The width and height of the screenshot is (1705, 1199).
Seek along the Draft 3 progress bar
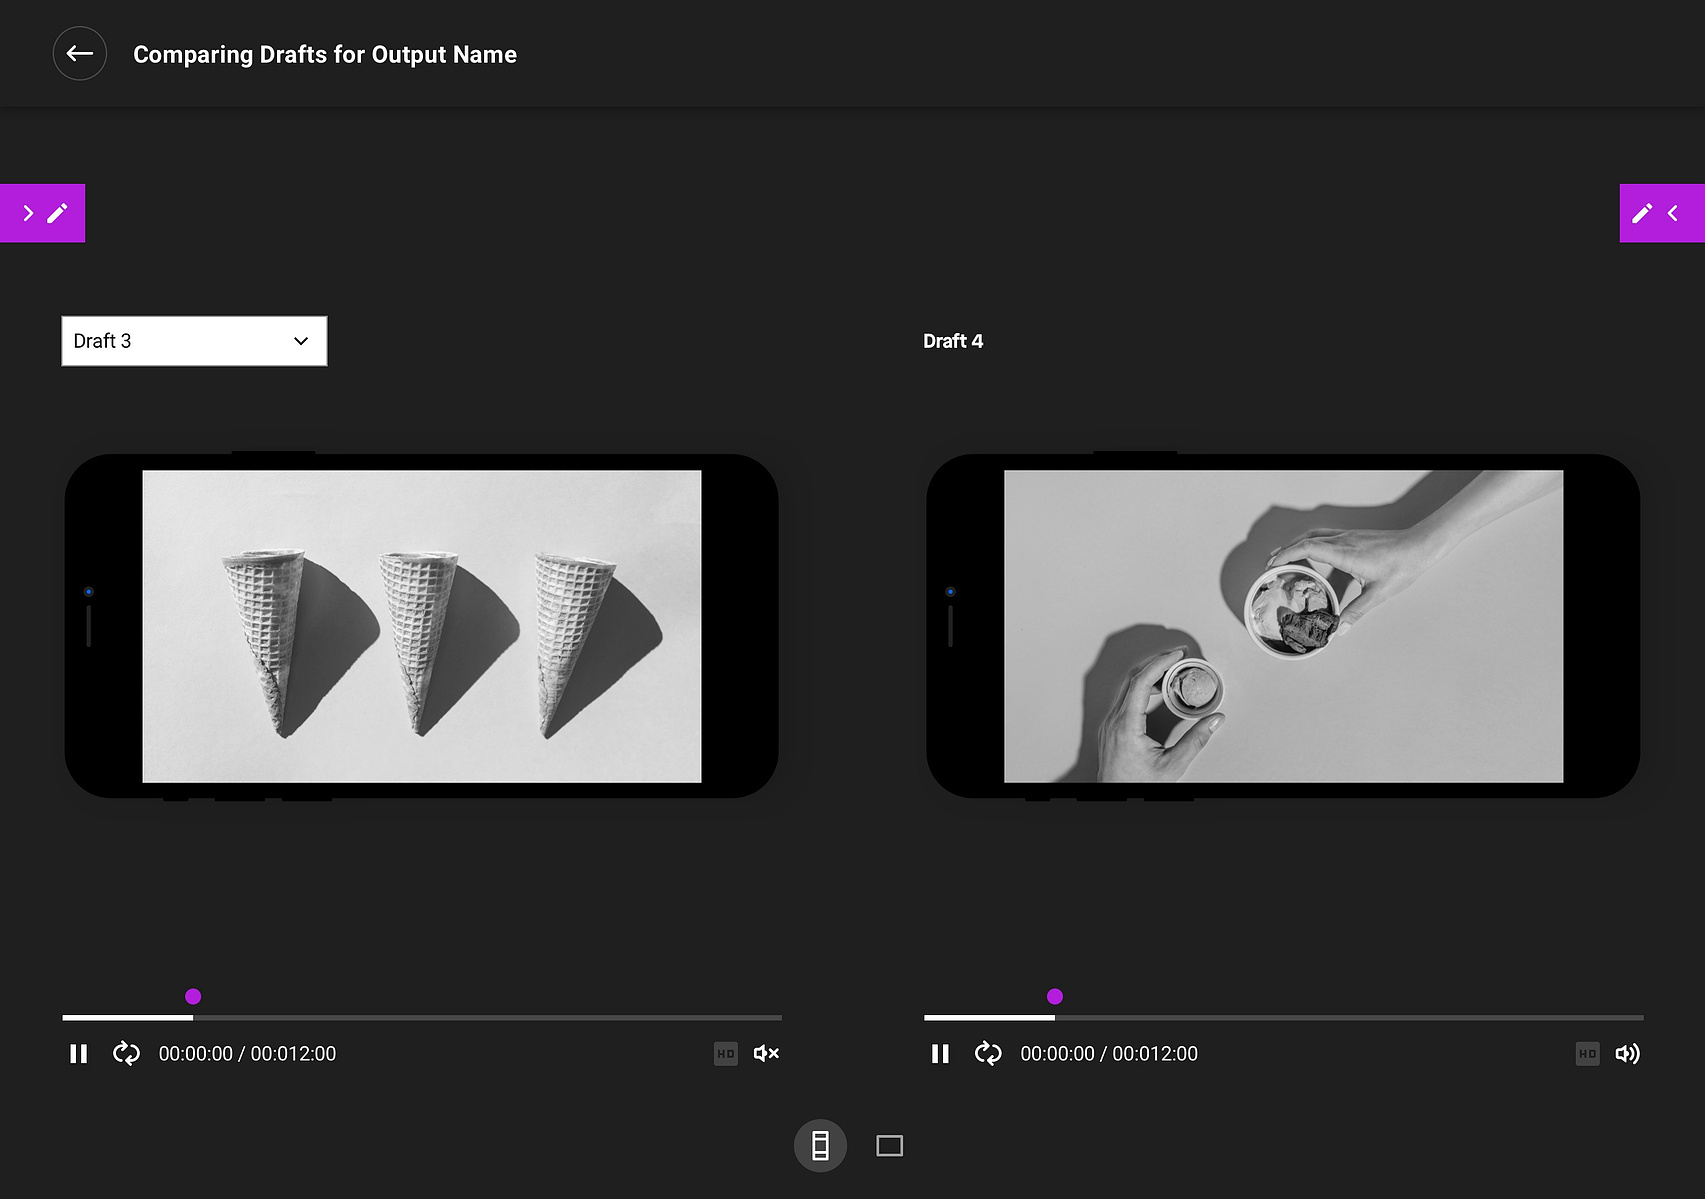point(422,1017)
